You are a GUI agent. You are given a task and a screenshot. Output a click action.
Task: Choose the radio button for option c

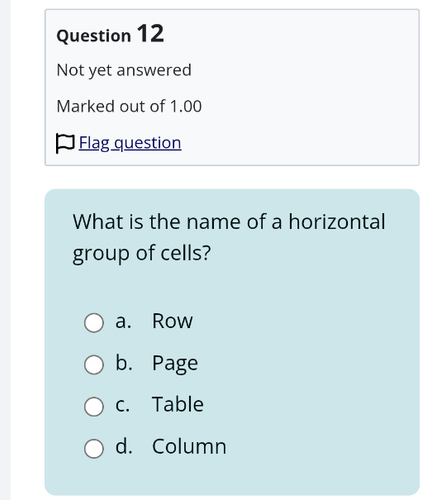point(94,406)
